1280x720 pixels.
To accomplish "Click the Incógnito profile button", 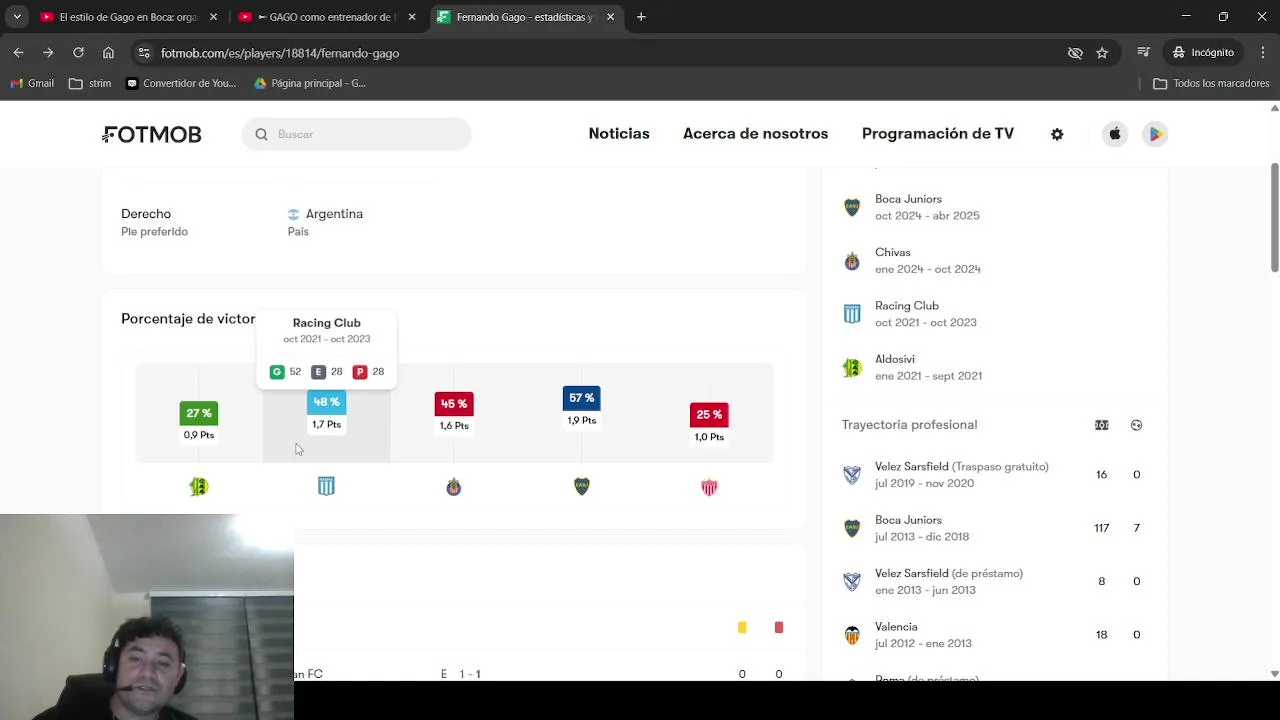I will click(x=1203, y=53).
